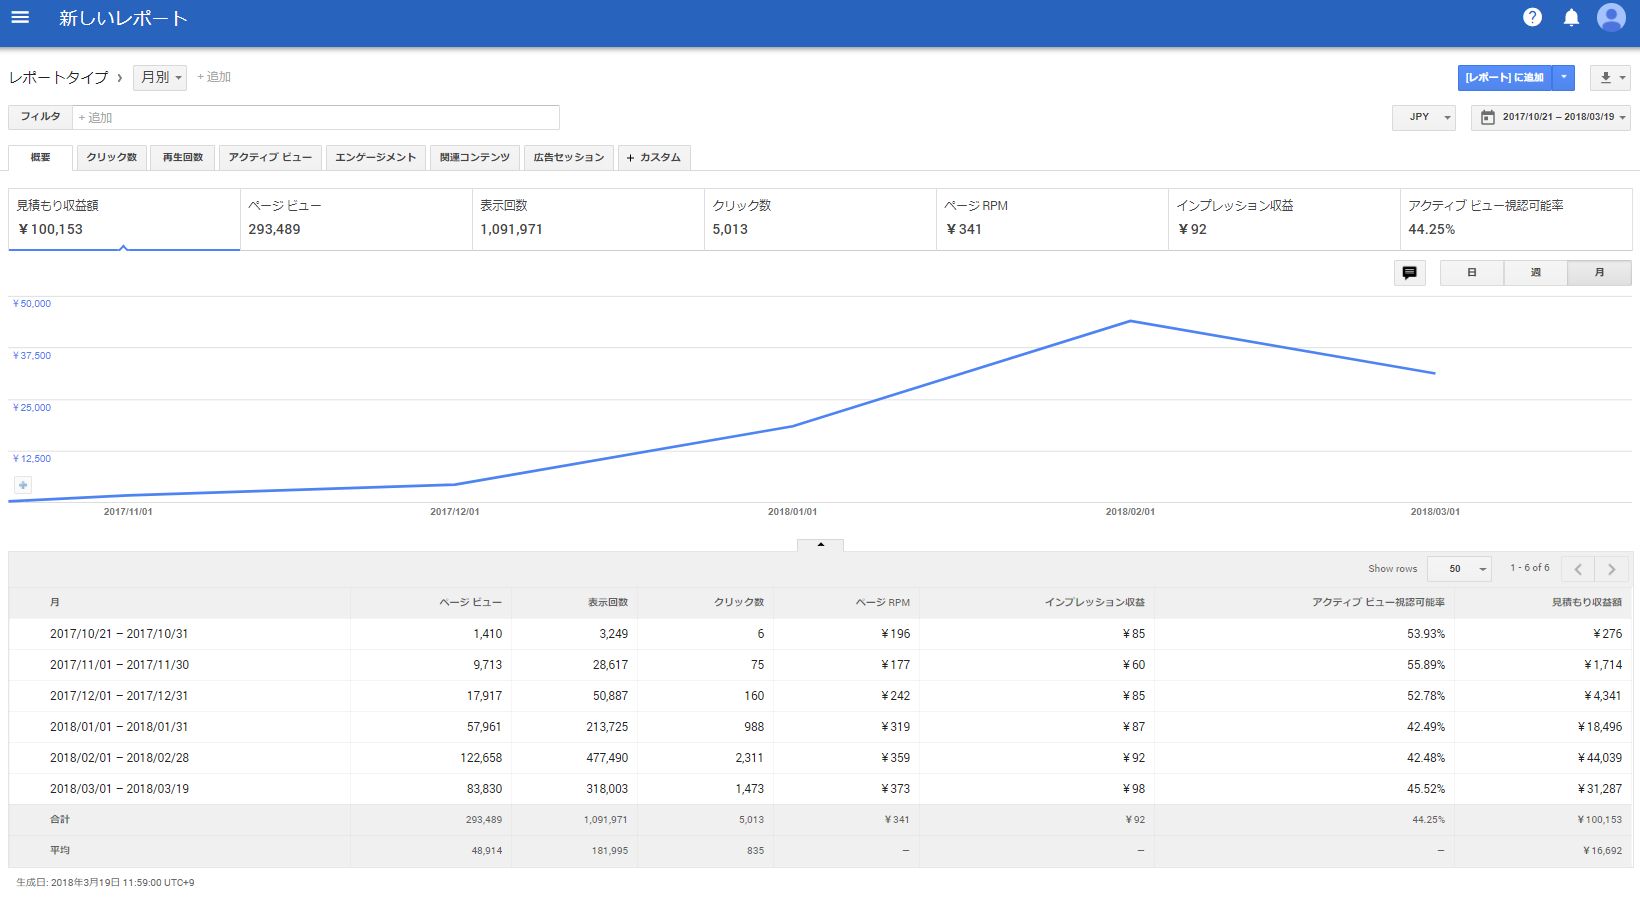This screenshot has height=898, width=1640.
Task: Sort table by 月 column header
Action: coord(55,602)
